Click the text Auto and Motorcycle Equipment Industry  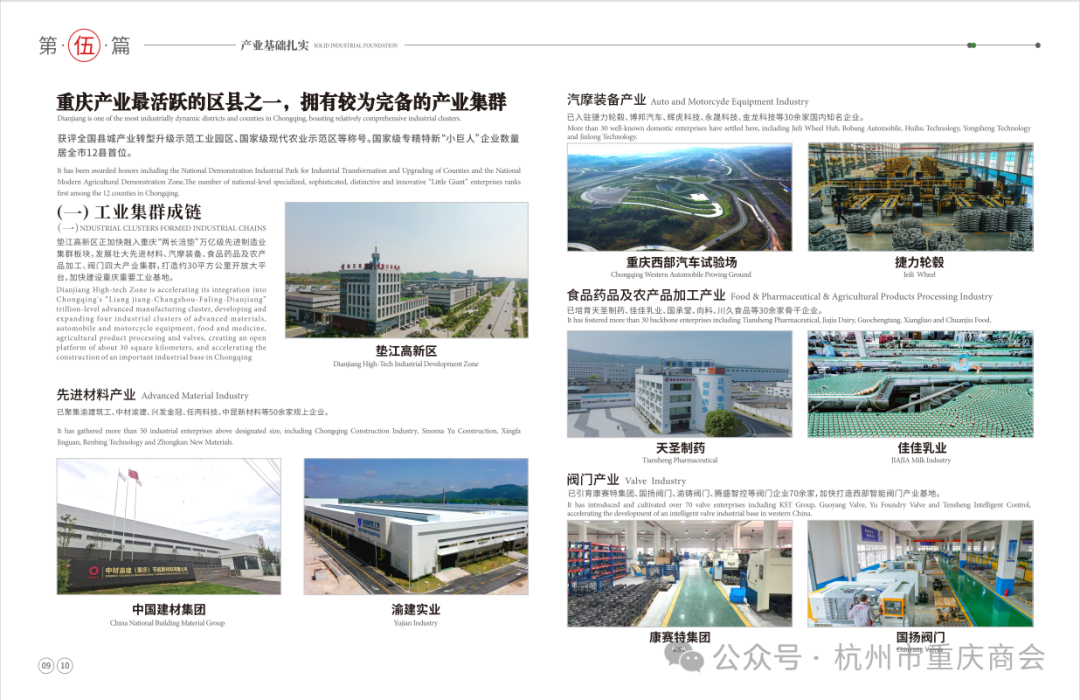point(729,101)
